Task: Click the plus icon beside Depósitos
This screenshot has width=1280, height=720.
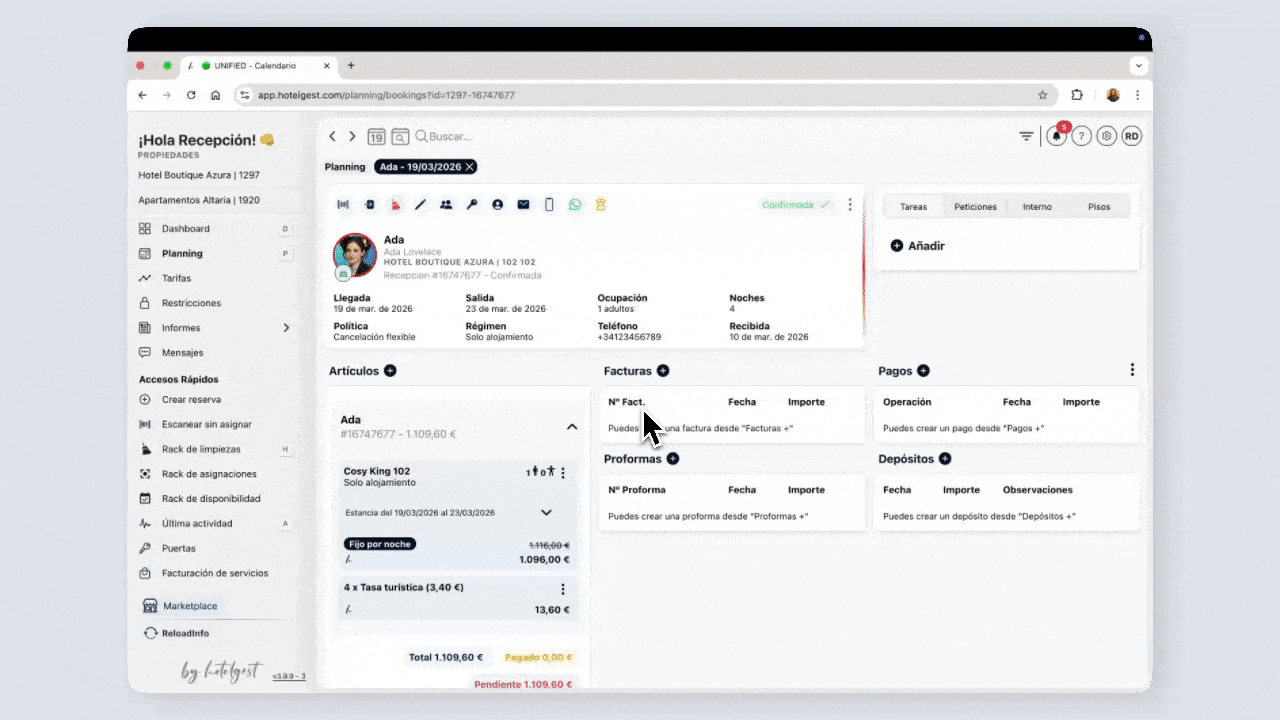Action: [x=945, y=459]
